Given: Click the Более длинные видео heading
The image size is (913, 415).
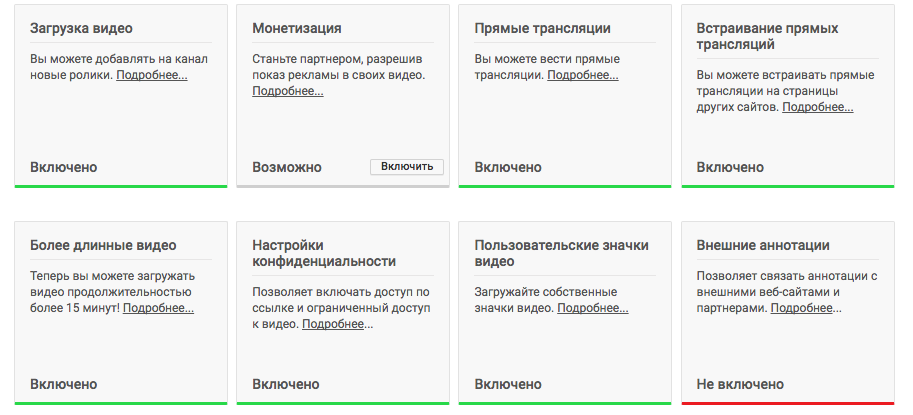Looking at the screenshot, I should tap(103, 245).
